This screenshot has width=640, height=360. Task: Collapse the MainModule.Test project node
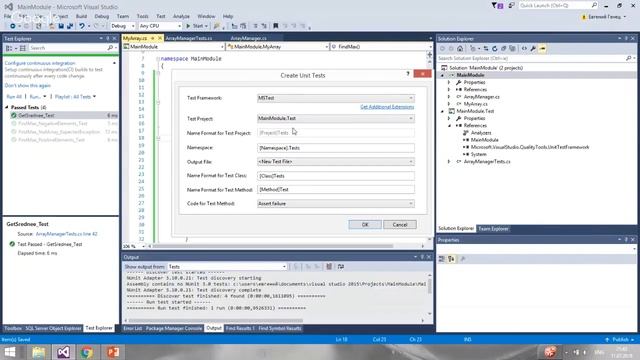(x=442, y=111)
